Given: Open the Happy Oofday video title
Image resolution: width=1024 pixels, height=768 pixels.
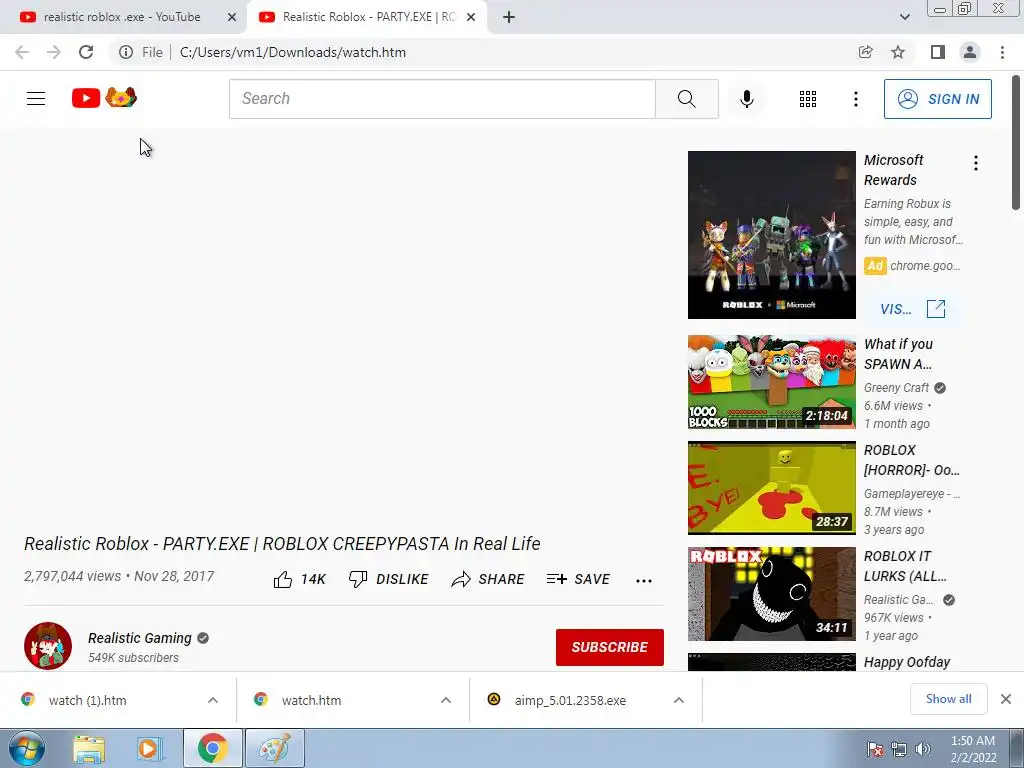Looking at the screenshot, I should 906,662.
